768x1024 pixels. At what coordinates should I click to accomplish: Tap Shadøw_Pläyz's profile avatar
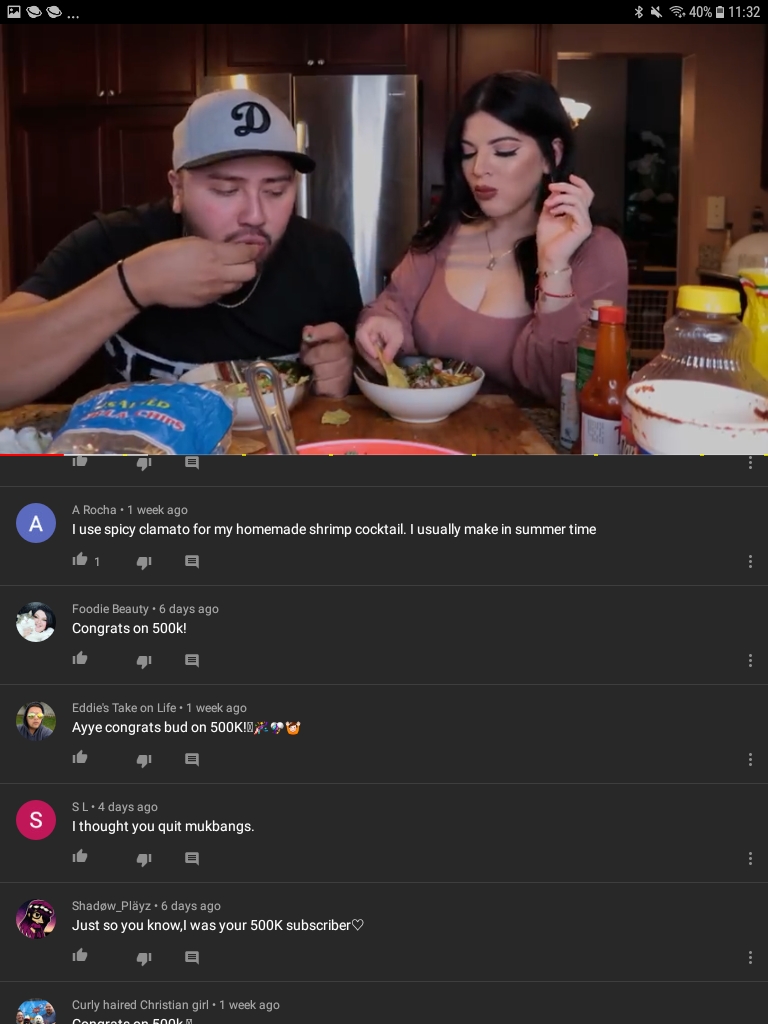coord(36,919)
